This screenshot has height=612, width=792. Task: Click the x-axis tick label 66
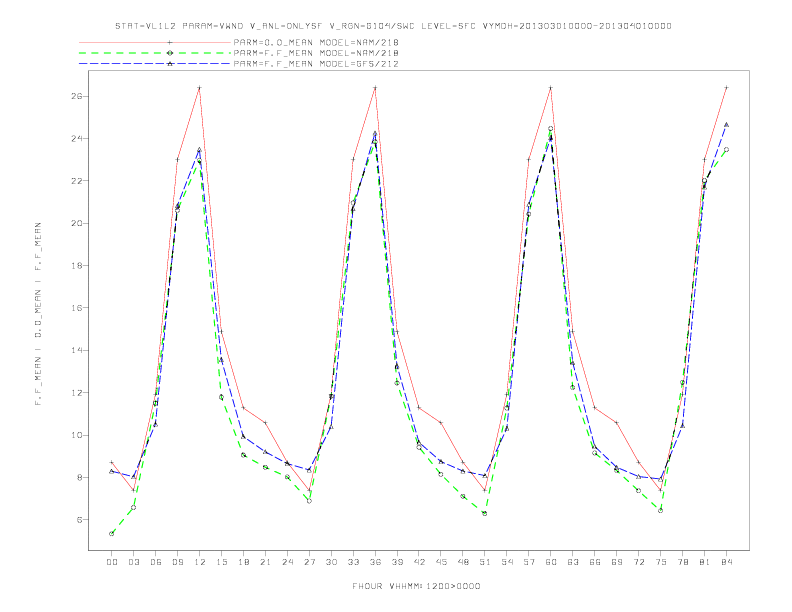pyautogui.click(x=595, y=562)
